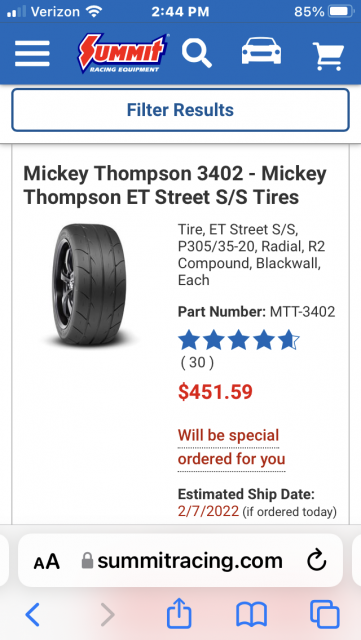Tap the (30) review count
This screenshot has width=361, height=640.
[x=197, y=362]
